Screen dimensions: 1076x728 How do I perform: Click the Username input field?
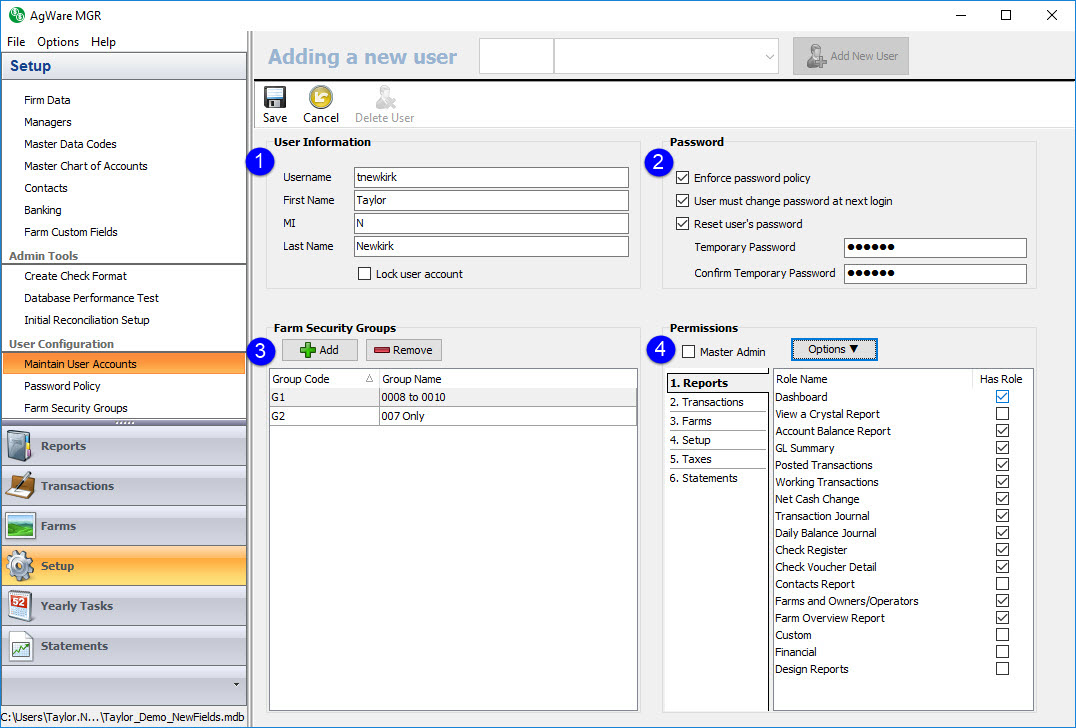[x=491, y=177]
